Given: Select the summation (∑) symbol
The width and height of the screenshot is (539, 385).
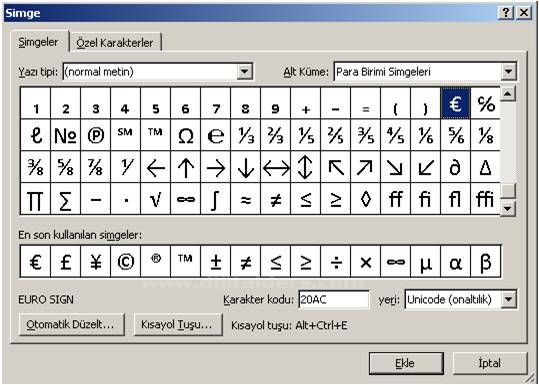Looking at the screenshot, I should click(65, 199).
